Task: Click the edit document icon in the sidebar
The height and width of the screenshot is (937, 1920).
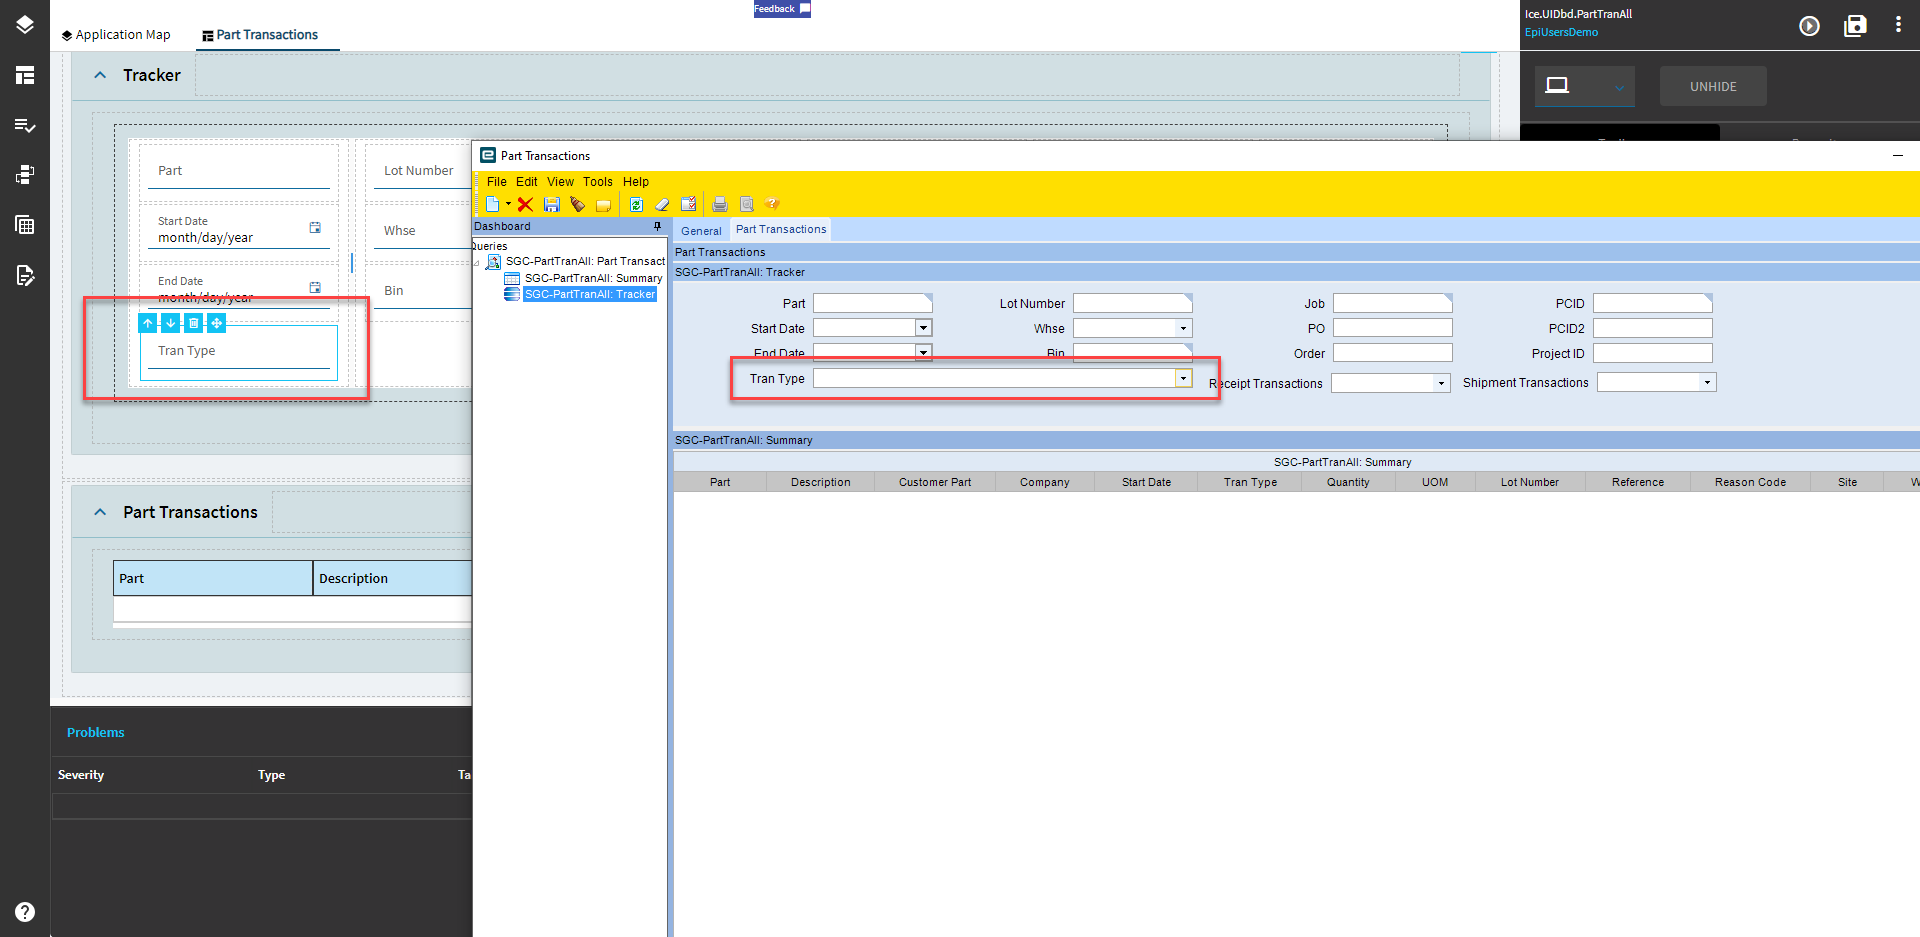Action: click(25, 275)
